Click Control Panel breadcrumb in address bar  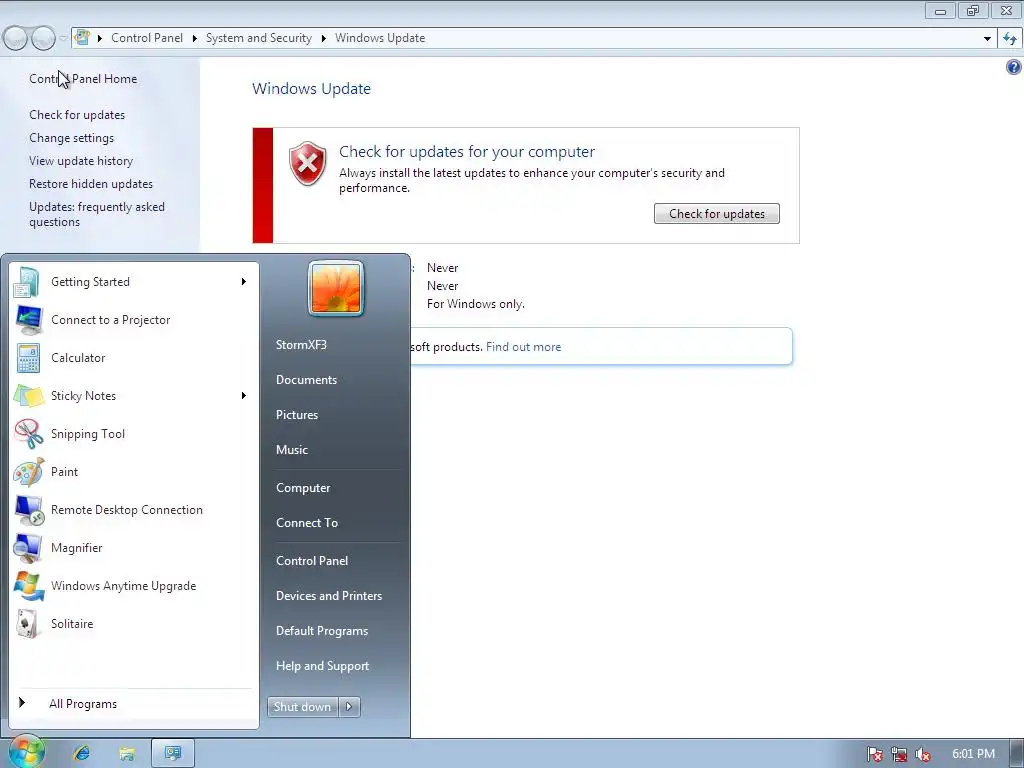(147, 38)
